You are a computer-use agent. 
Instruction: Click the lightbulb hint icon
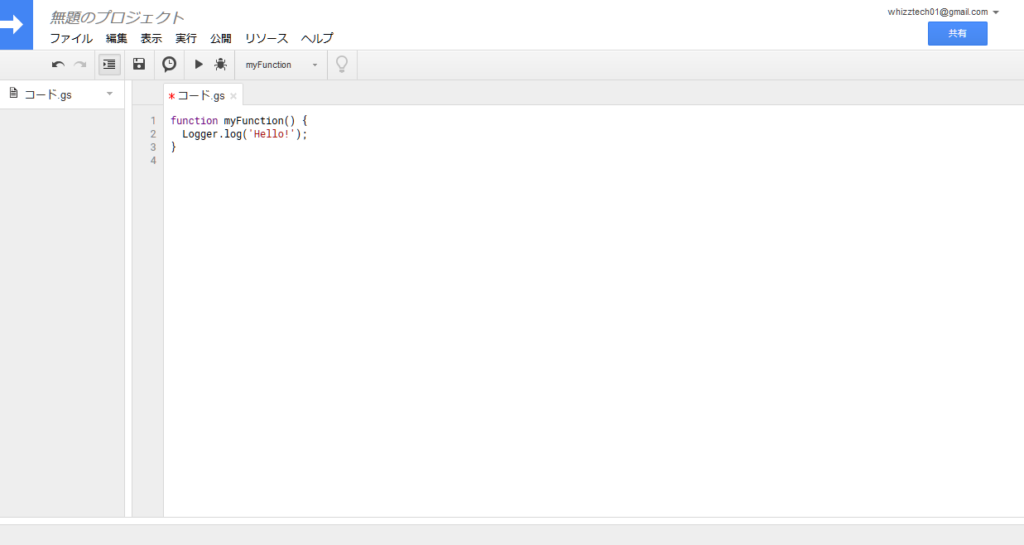click(341, 64)
